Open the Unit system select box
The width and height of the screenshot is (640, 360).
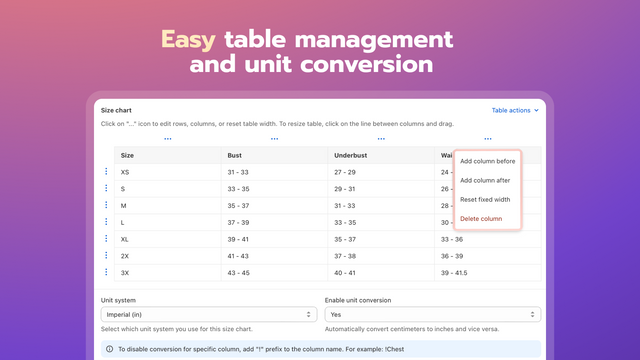(x=209, y=314)
